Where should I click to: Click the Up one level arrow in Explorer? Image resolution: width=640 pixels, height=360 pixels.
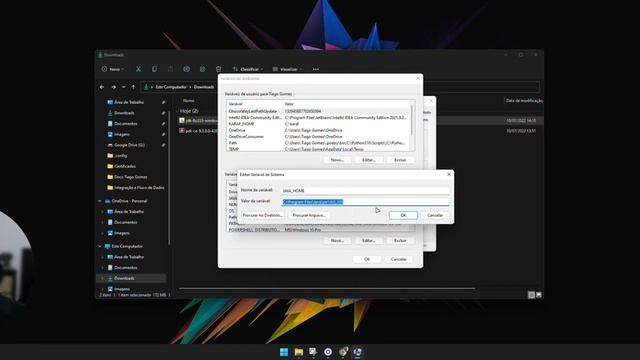[x=133, y=87]
